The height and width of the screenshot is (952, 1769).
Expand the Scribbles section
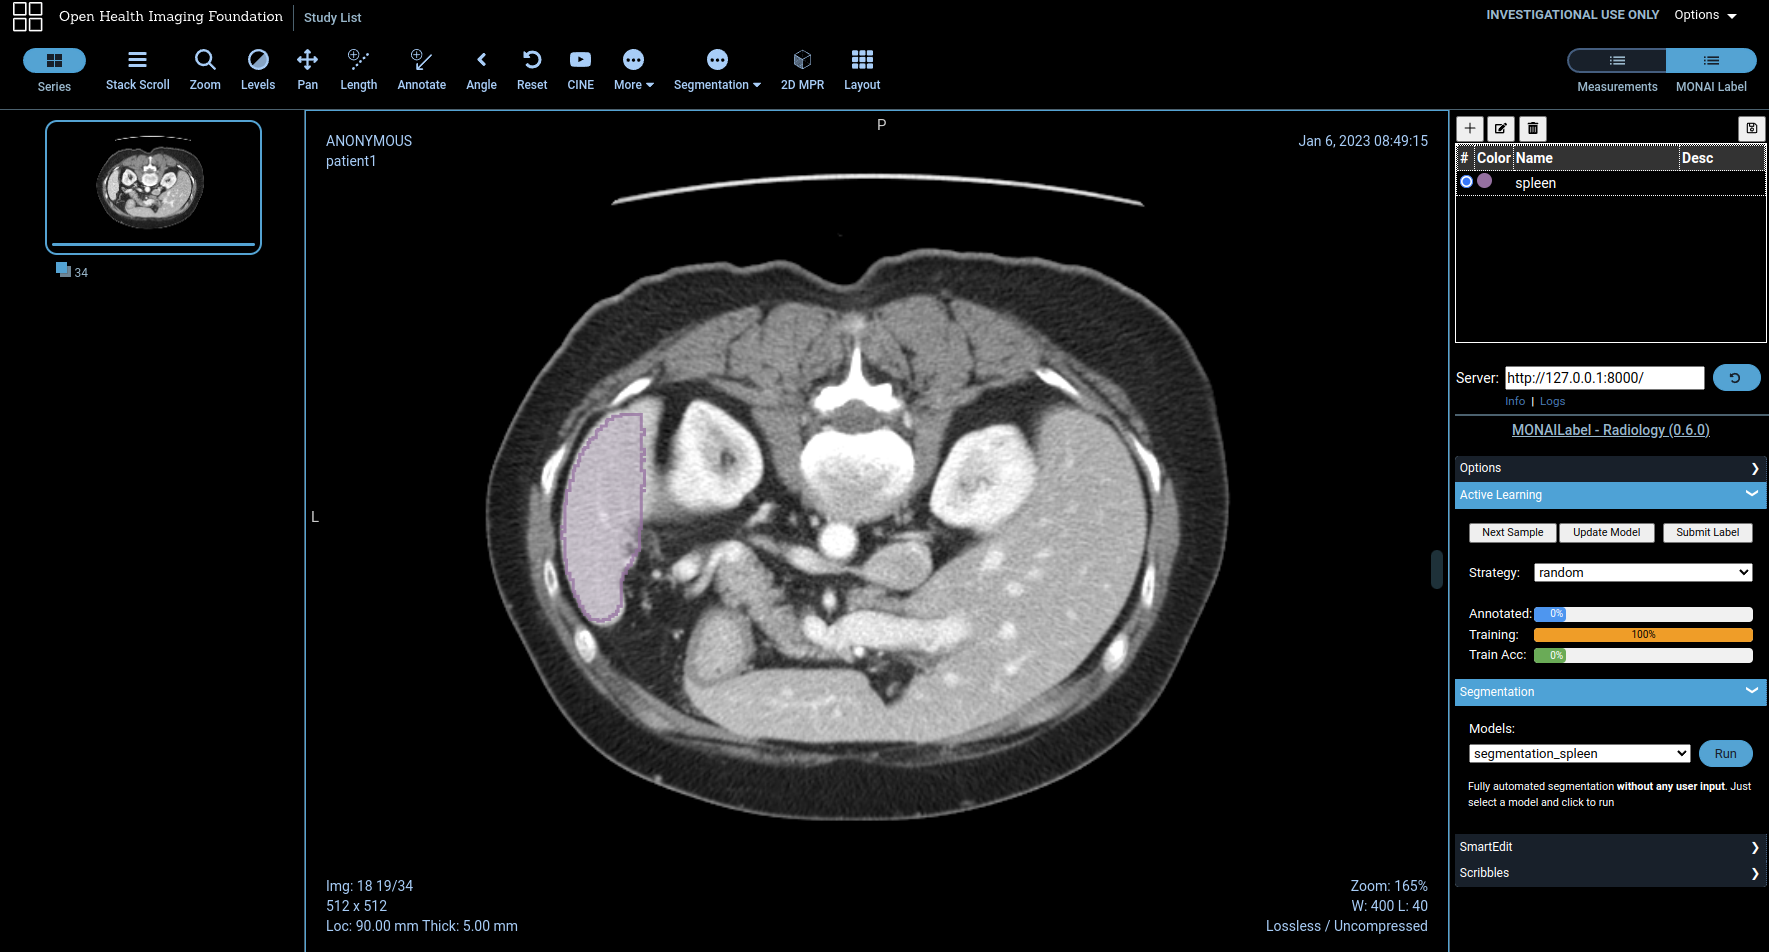click(1610, 873)
